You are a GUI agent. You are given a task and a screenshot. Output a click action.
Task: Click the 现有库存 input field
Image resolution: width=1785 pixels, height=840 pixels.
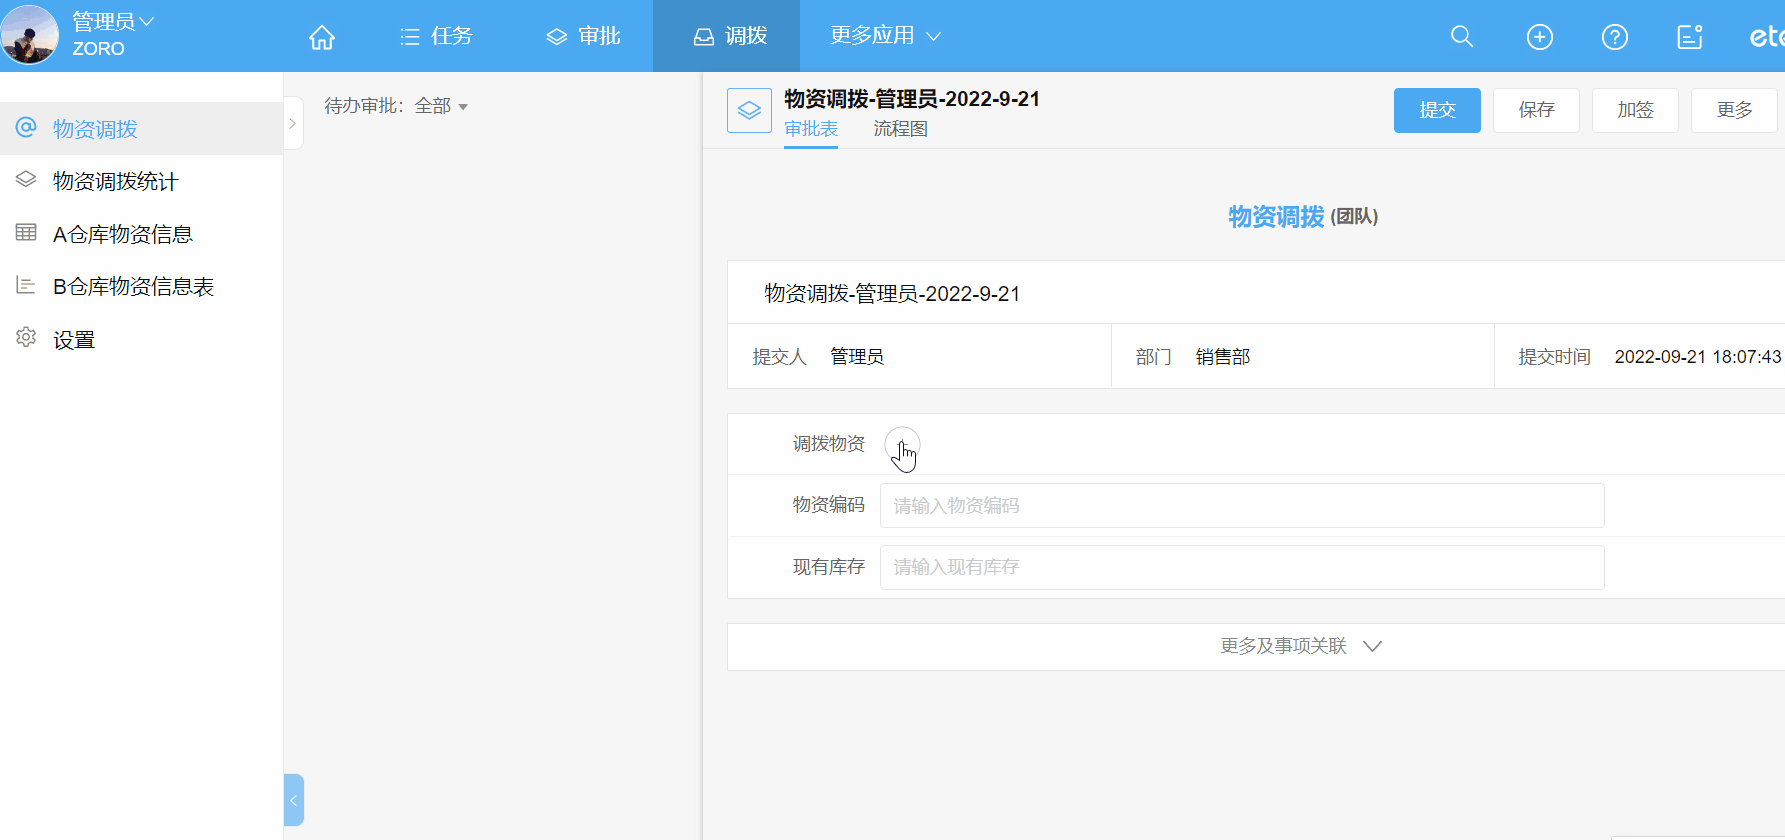tap(1242, 568)
